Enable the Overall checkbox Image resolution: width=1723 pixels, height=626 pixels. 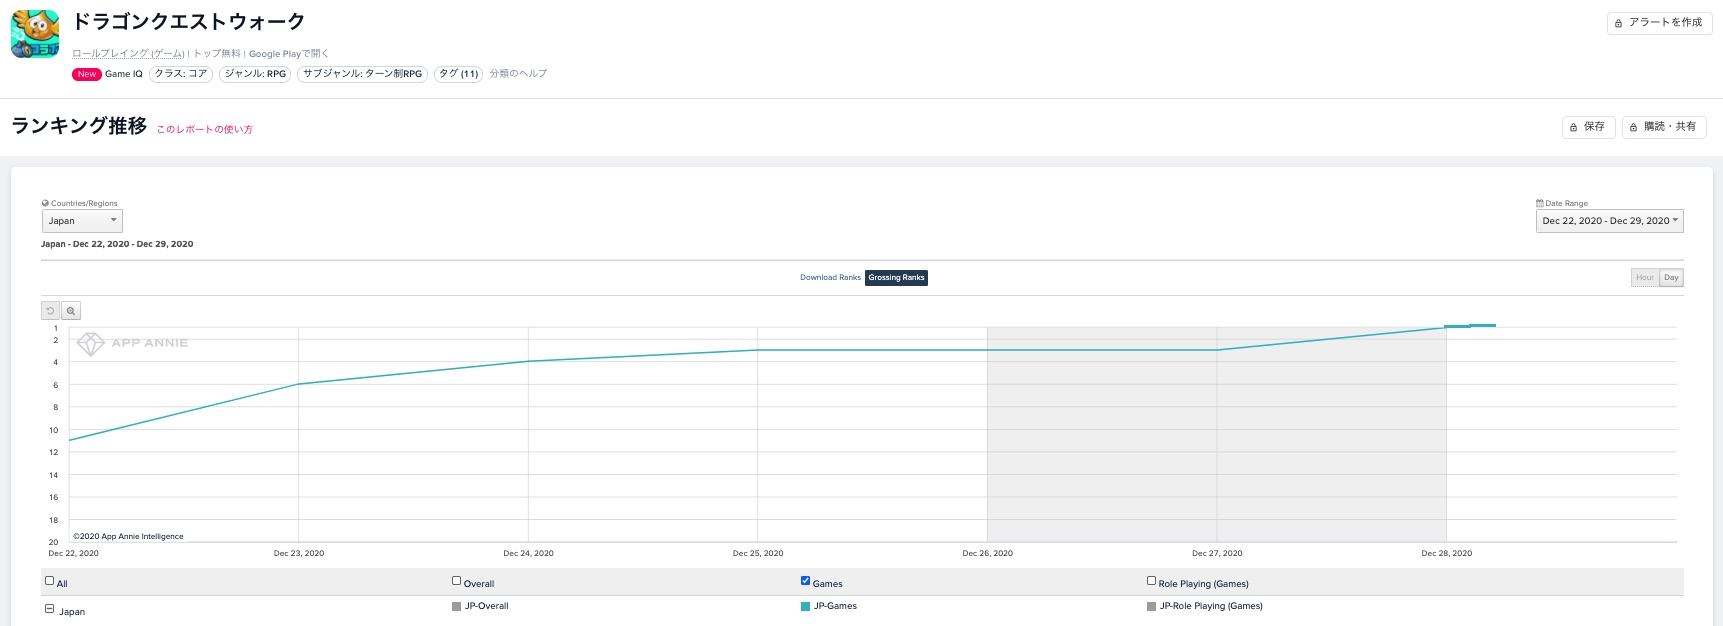pos(456,580)
